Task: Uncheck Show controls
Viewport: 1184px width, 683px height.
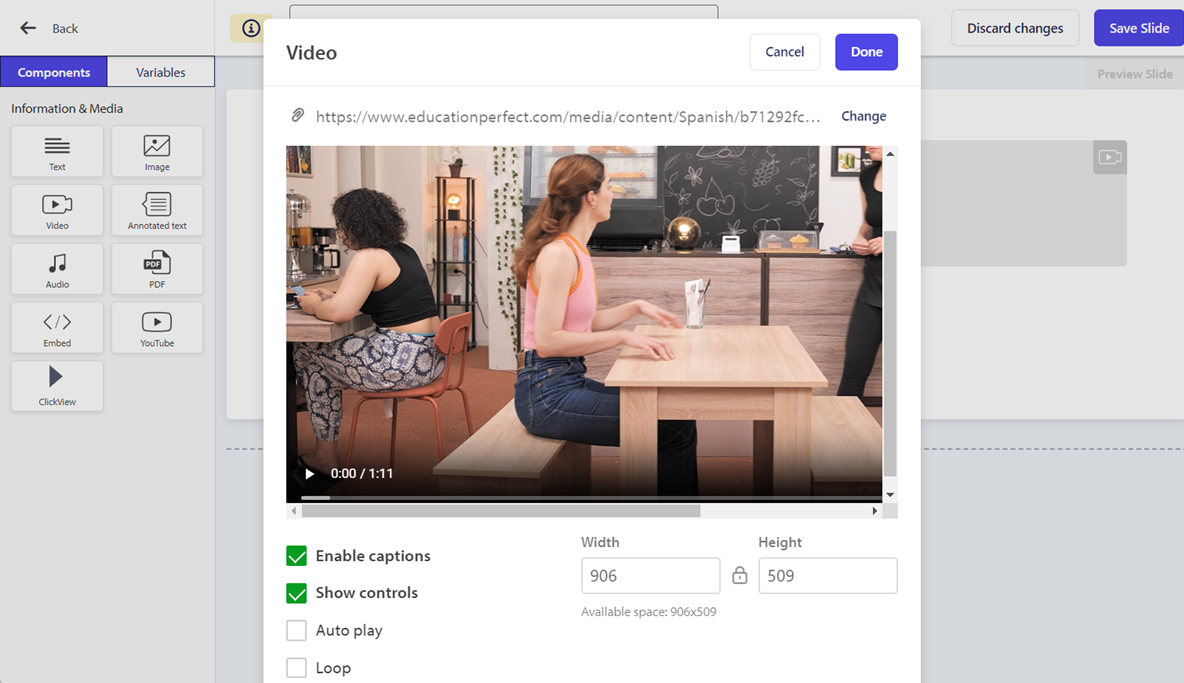Action: (297, 593)
